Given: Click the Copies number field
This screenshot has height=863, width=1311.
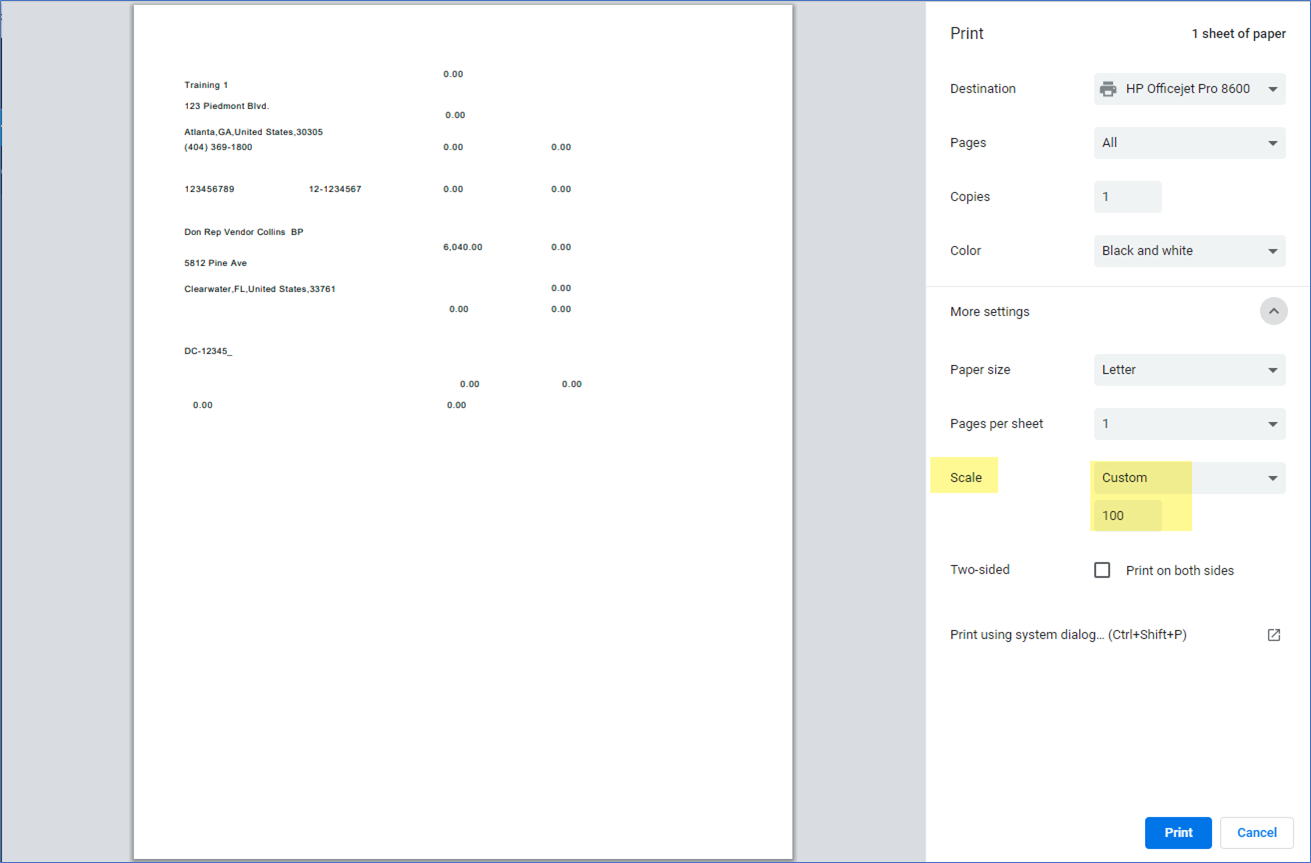Looking at the screenshot, I should click(x=1127, y=197).
